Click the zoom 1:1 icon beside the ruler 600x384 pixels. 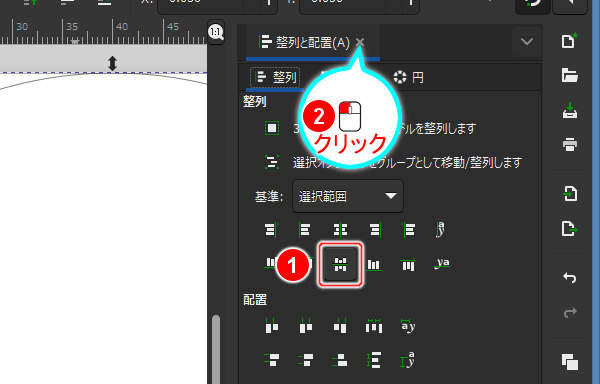tap(216, 32)
